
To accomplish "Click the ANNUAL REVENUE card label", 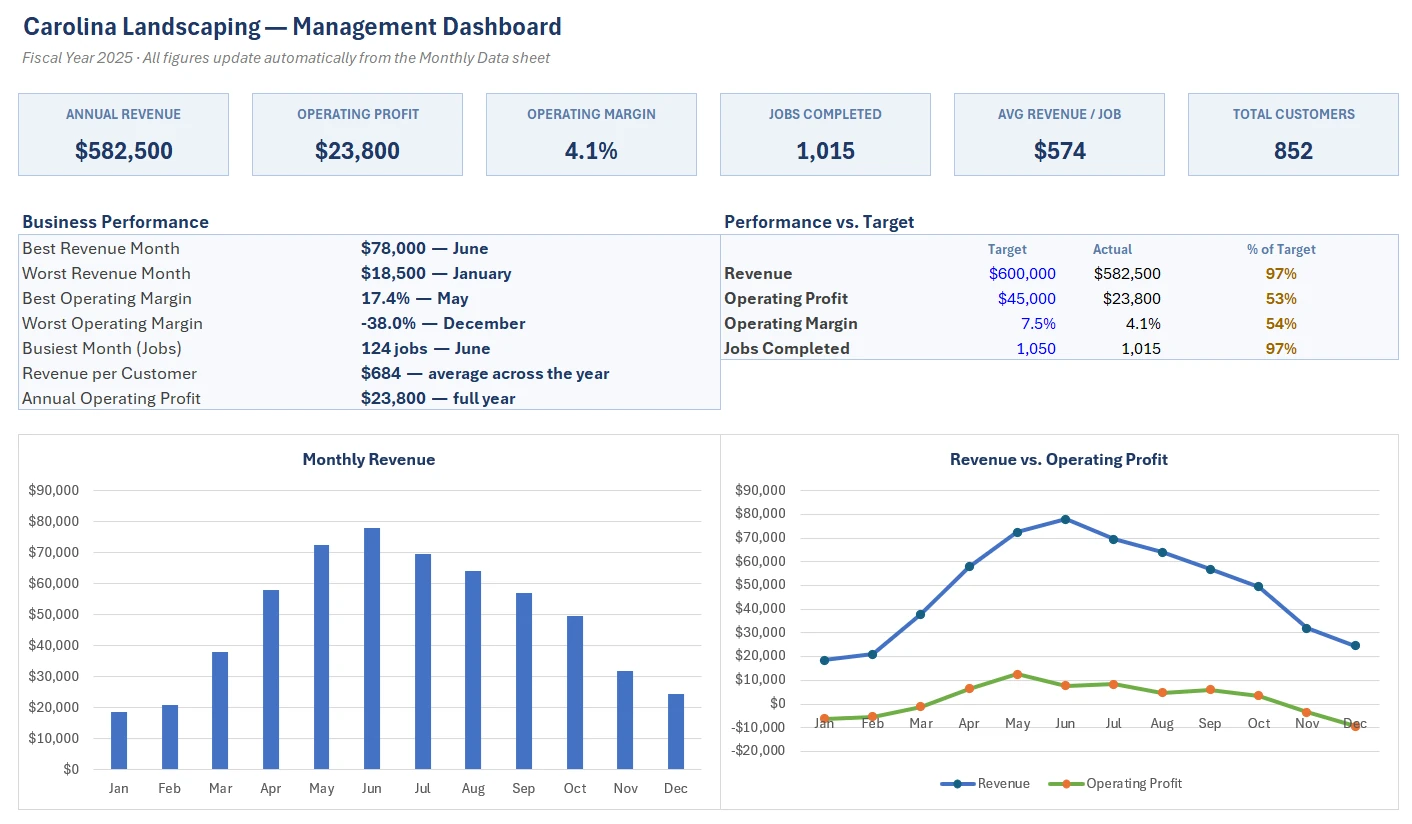I will click(x=124, y=114).
